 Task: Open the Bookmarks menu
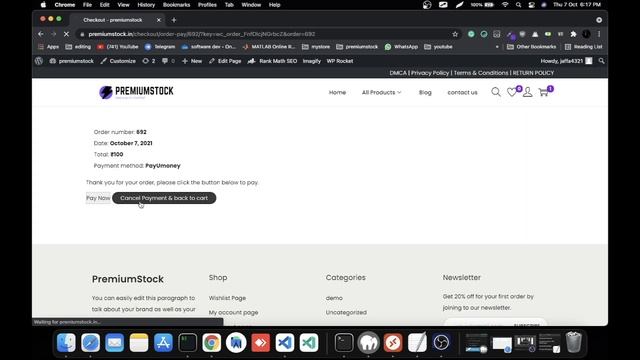176,5
